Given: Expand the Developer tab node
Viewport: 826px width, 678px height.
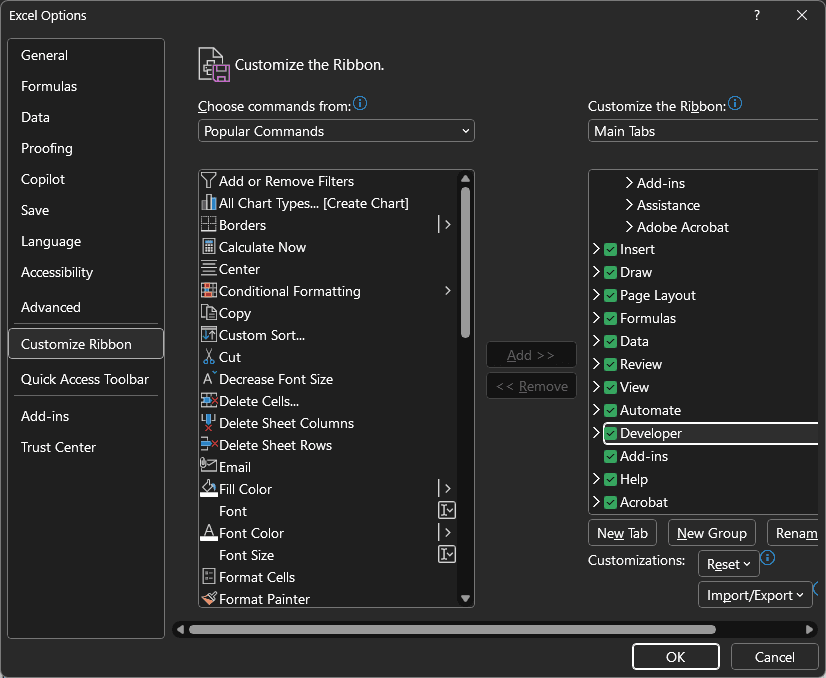Looking at the screenshot, I should click(596, 433).
